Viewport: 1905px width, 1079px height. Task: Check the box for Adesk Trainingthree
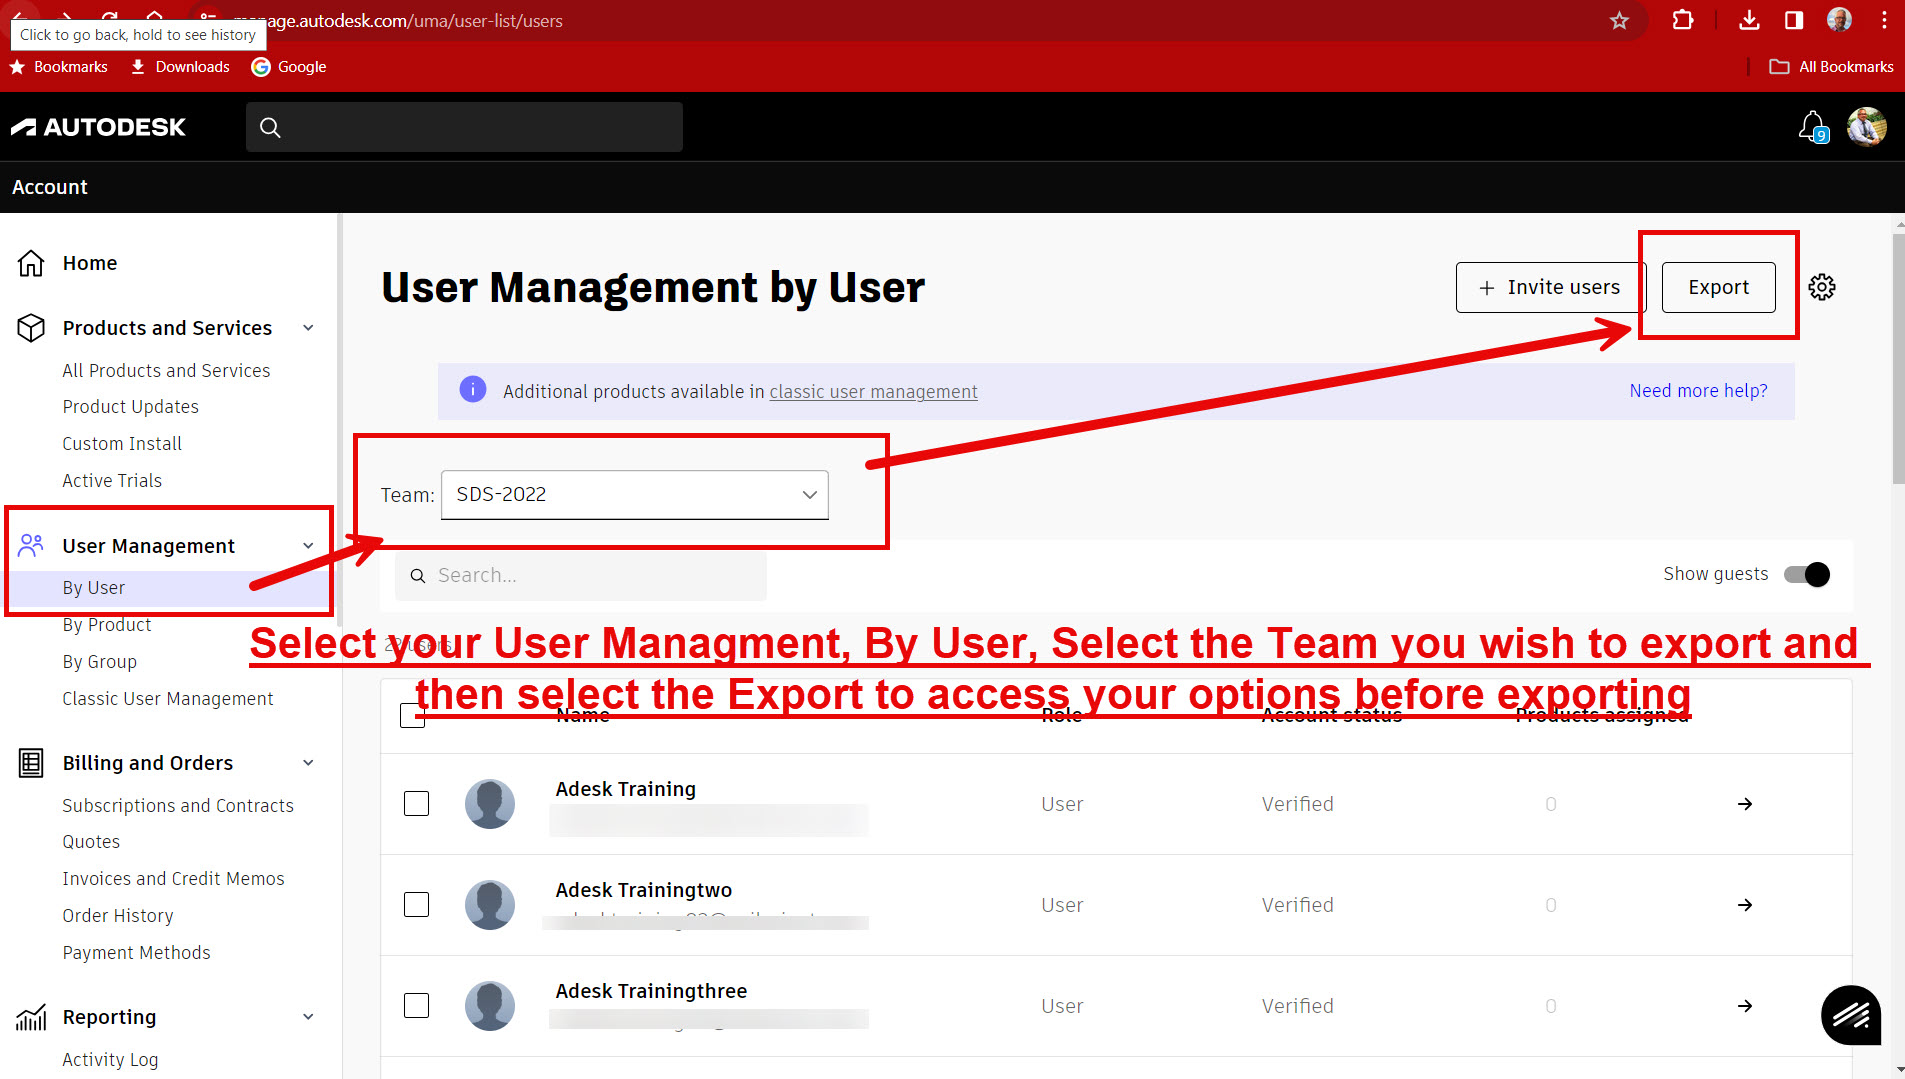coord(416,1006)
